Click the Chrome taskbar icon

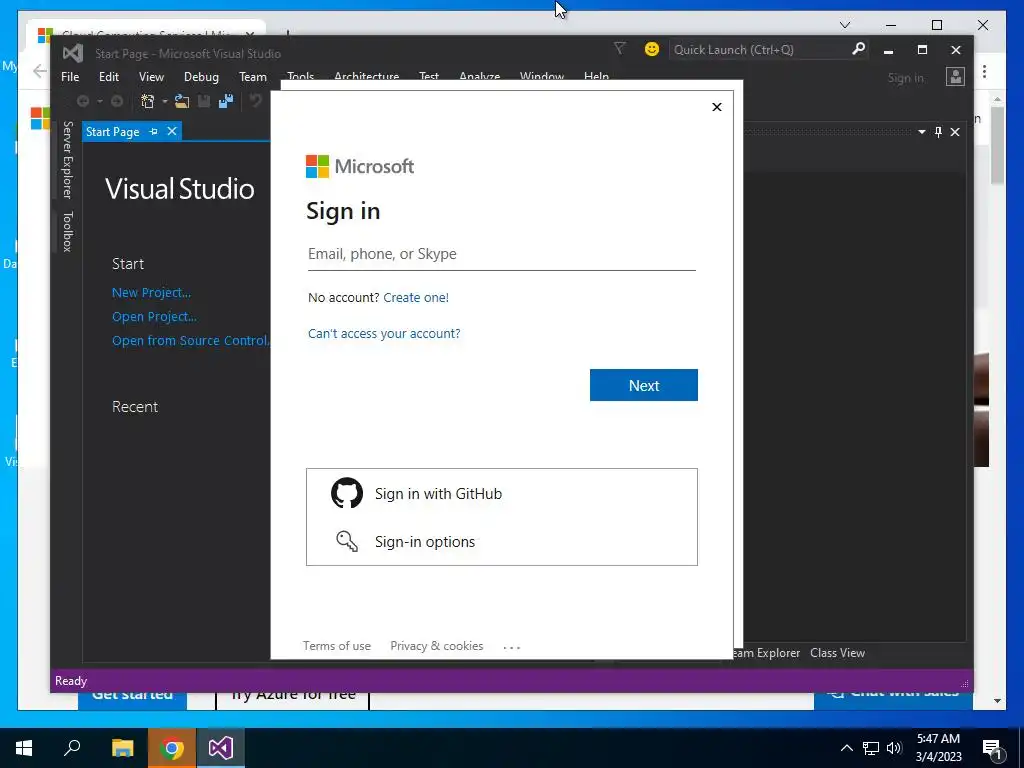click(172, 748)
